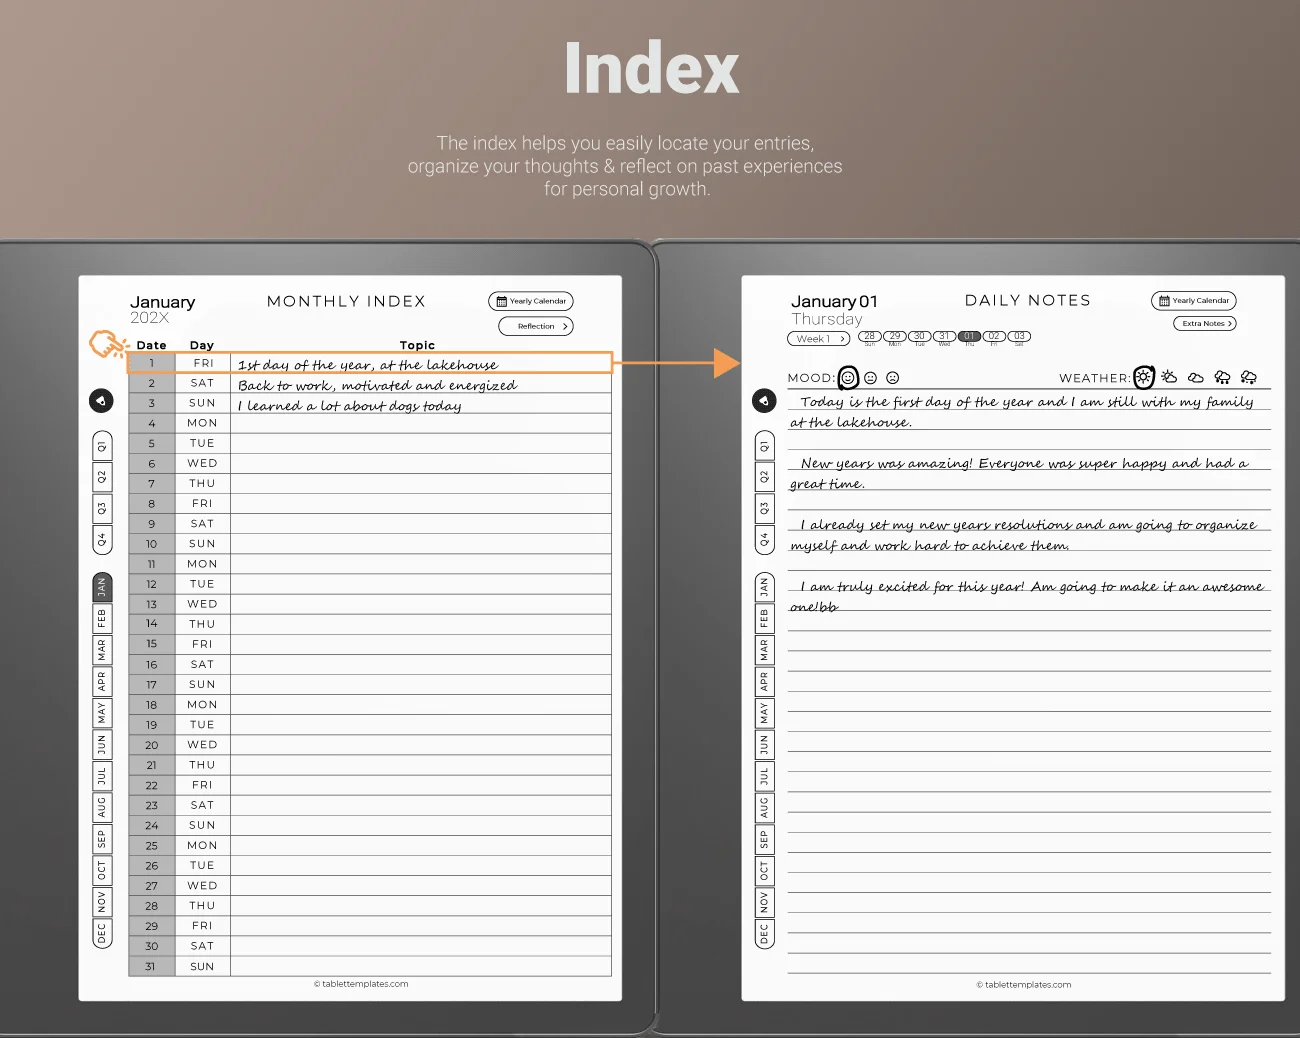Select day 31 Wed in week strip
Image resolution: width=1300 pixels, height=1038 pixels.
(944, 337)
